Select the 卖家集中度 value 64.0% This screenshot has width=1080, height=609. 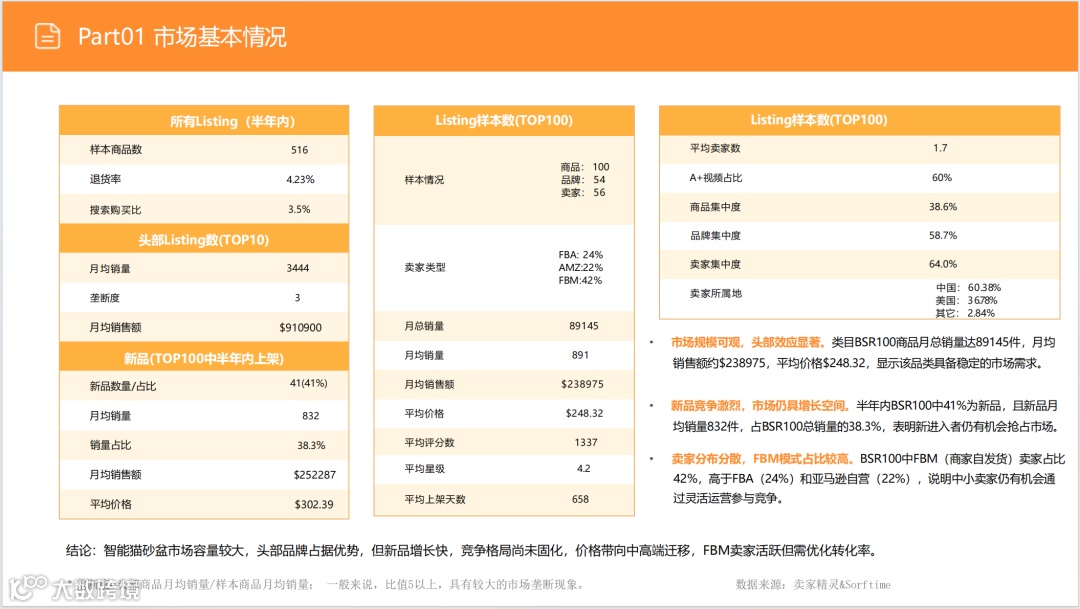tap(943, 264)
